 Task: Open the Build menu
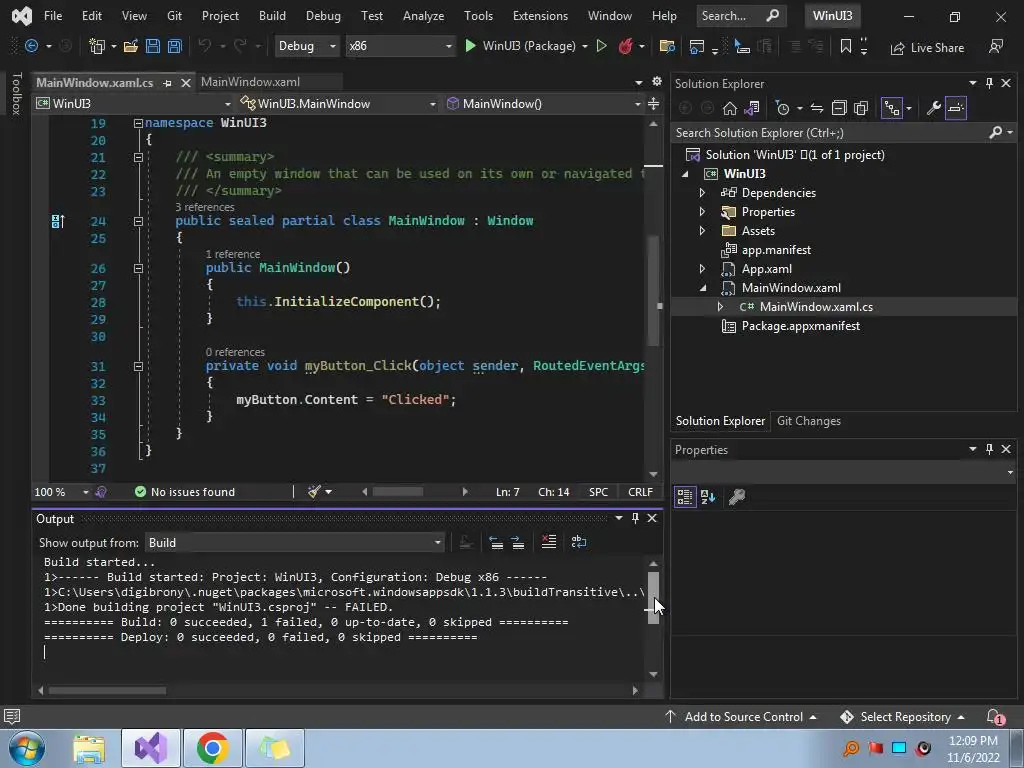(x=272, y=16)
